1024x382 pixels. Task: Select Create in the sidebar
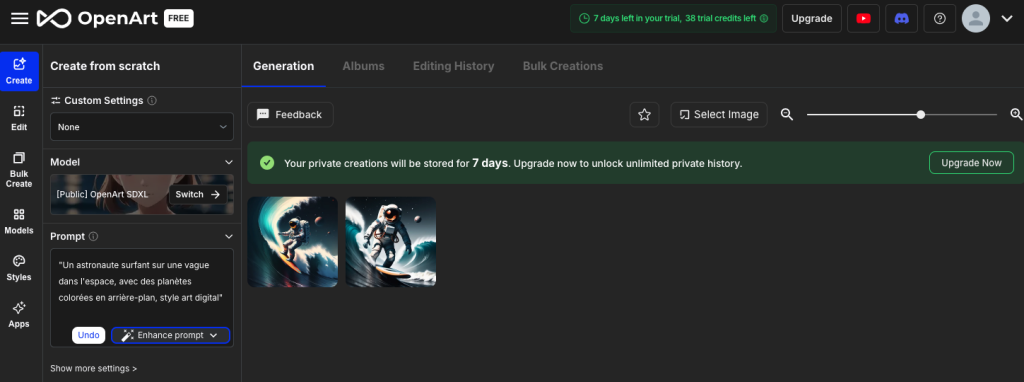click(x=19, y=71)
